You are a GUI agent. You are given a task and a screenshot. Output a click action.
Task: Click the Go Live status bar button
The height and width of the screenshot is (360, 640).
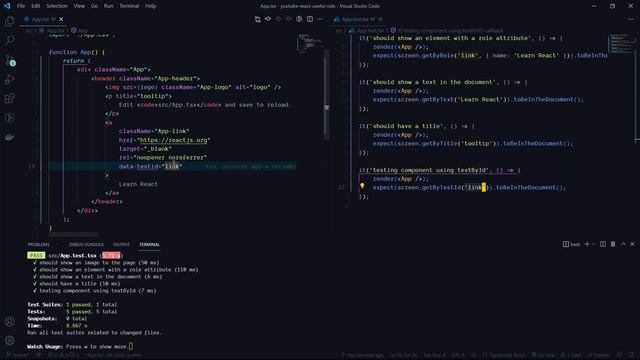(x=542, y=355)
